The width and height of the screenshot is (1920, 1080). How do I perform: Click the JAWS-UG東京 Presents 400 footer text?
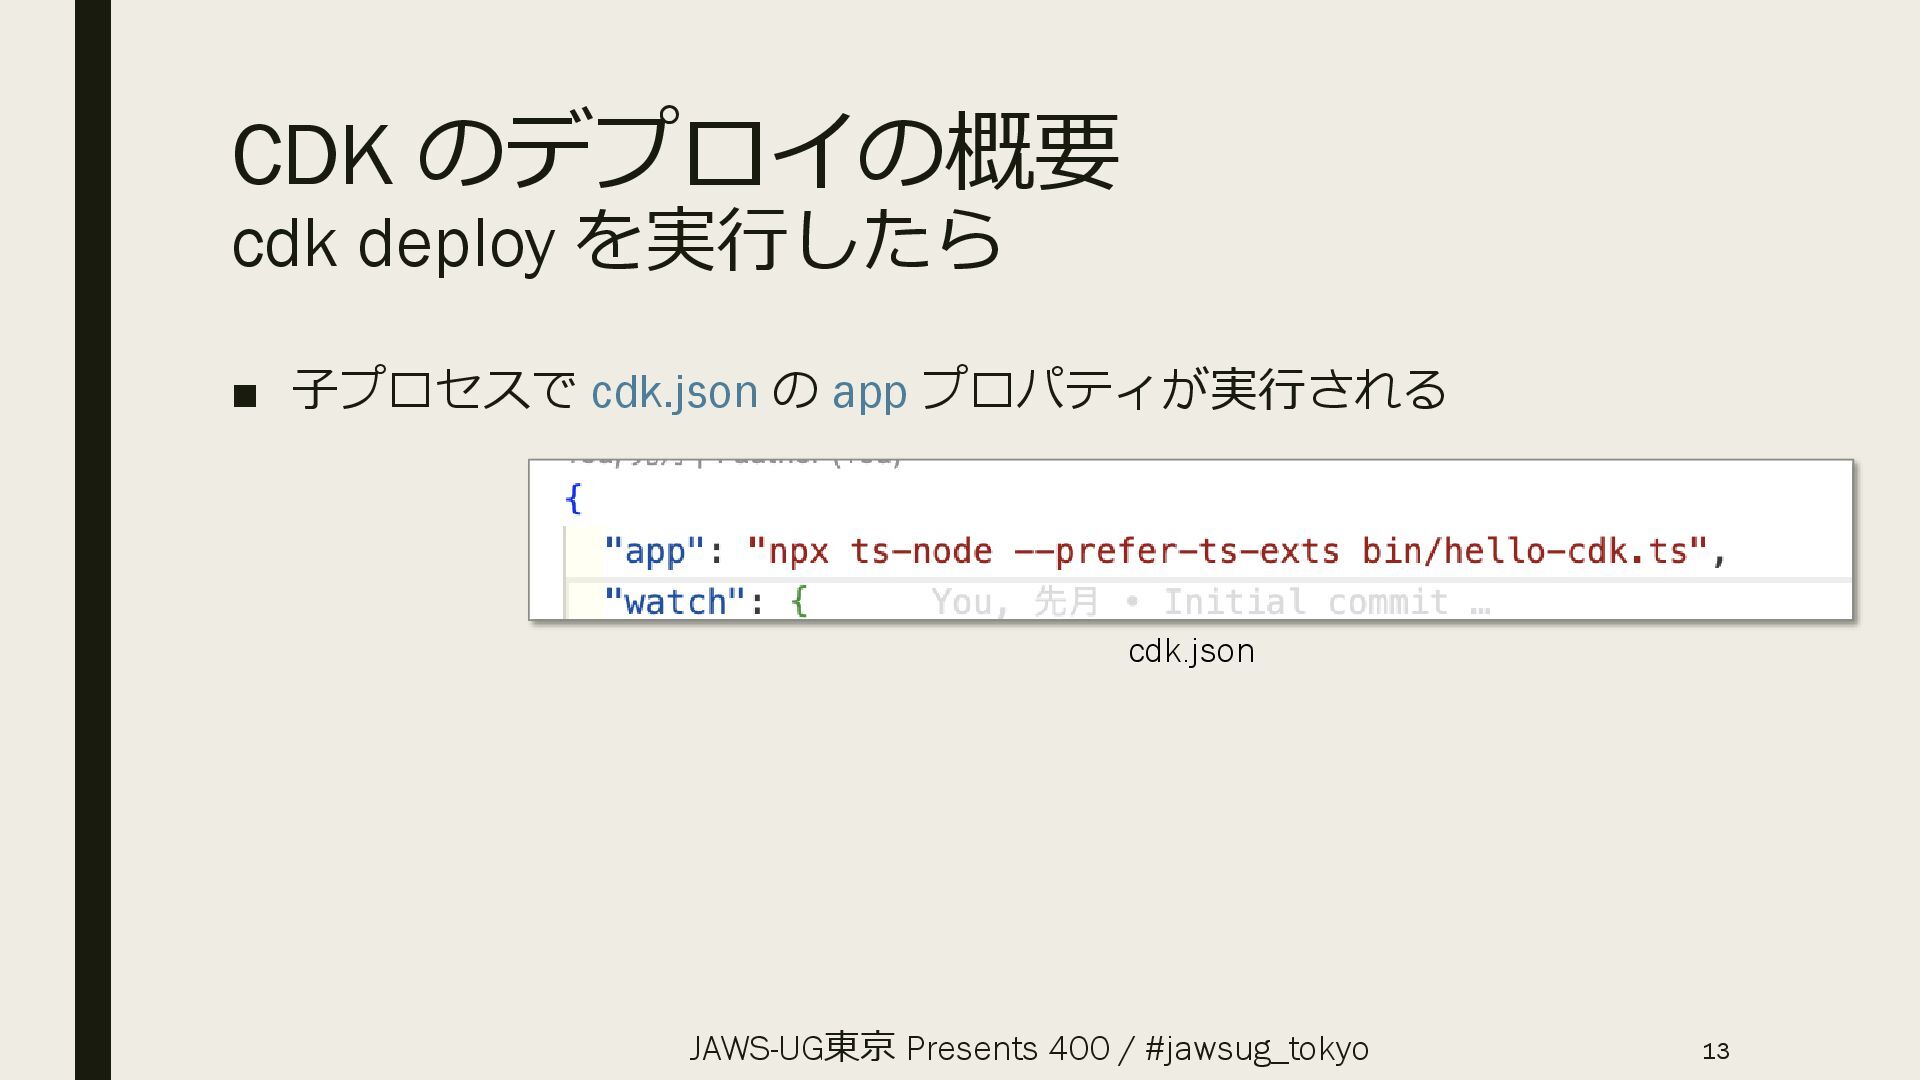pos(898,1048)
